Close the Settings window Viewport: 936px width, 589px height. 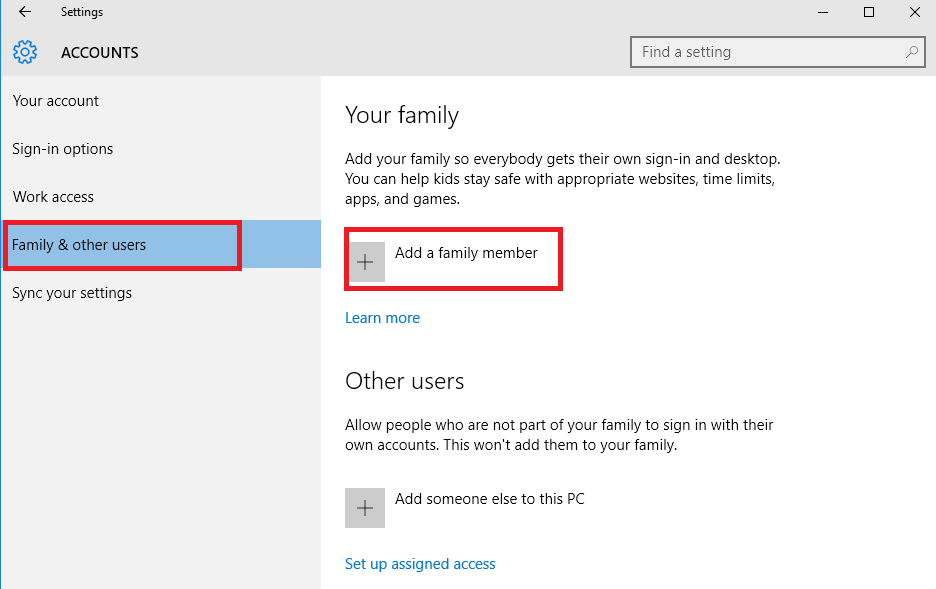(914, 12)
